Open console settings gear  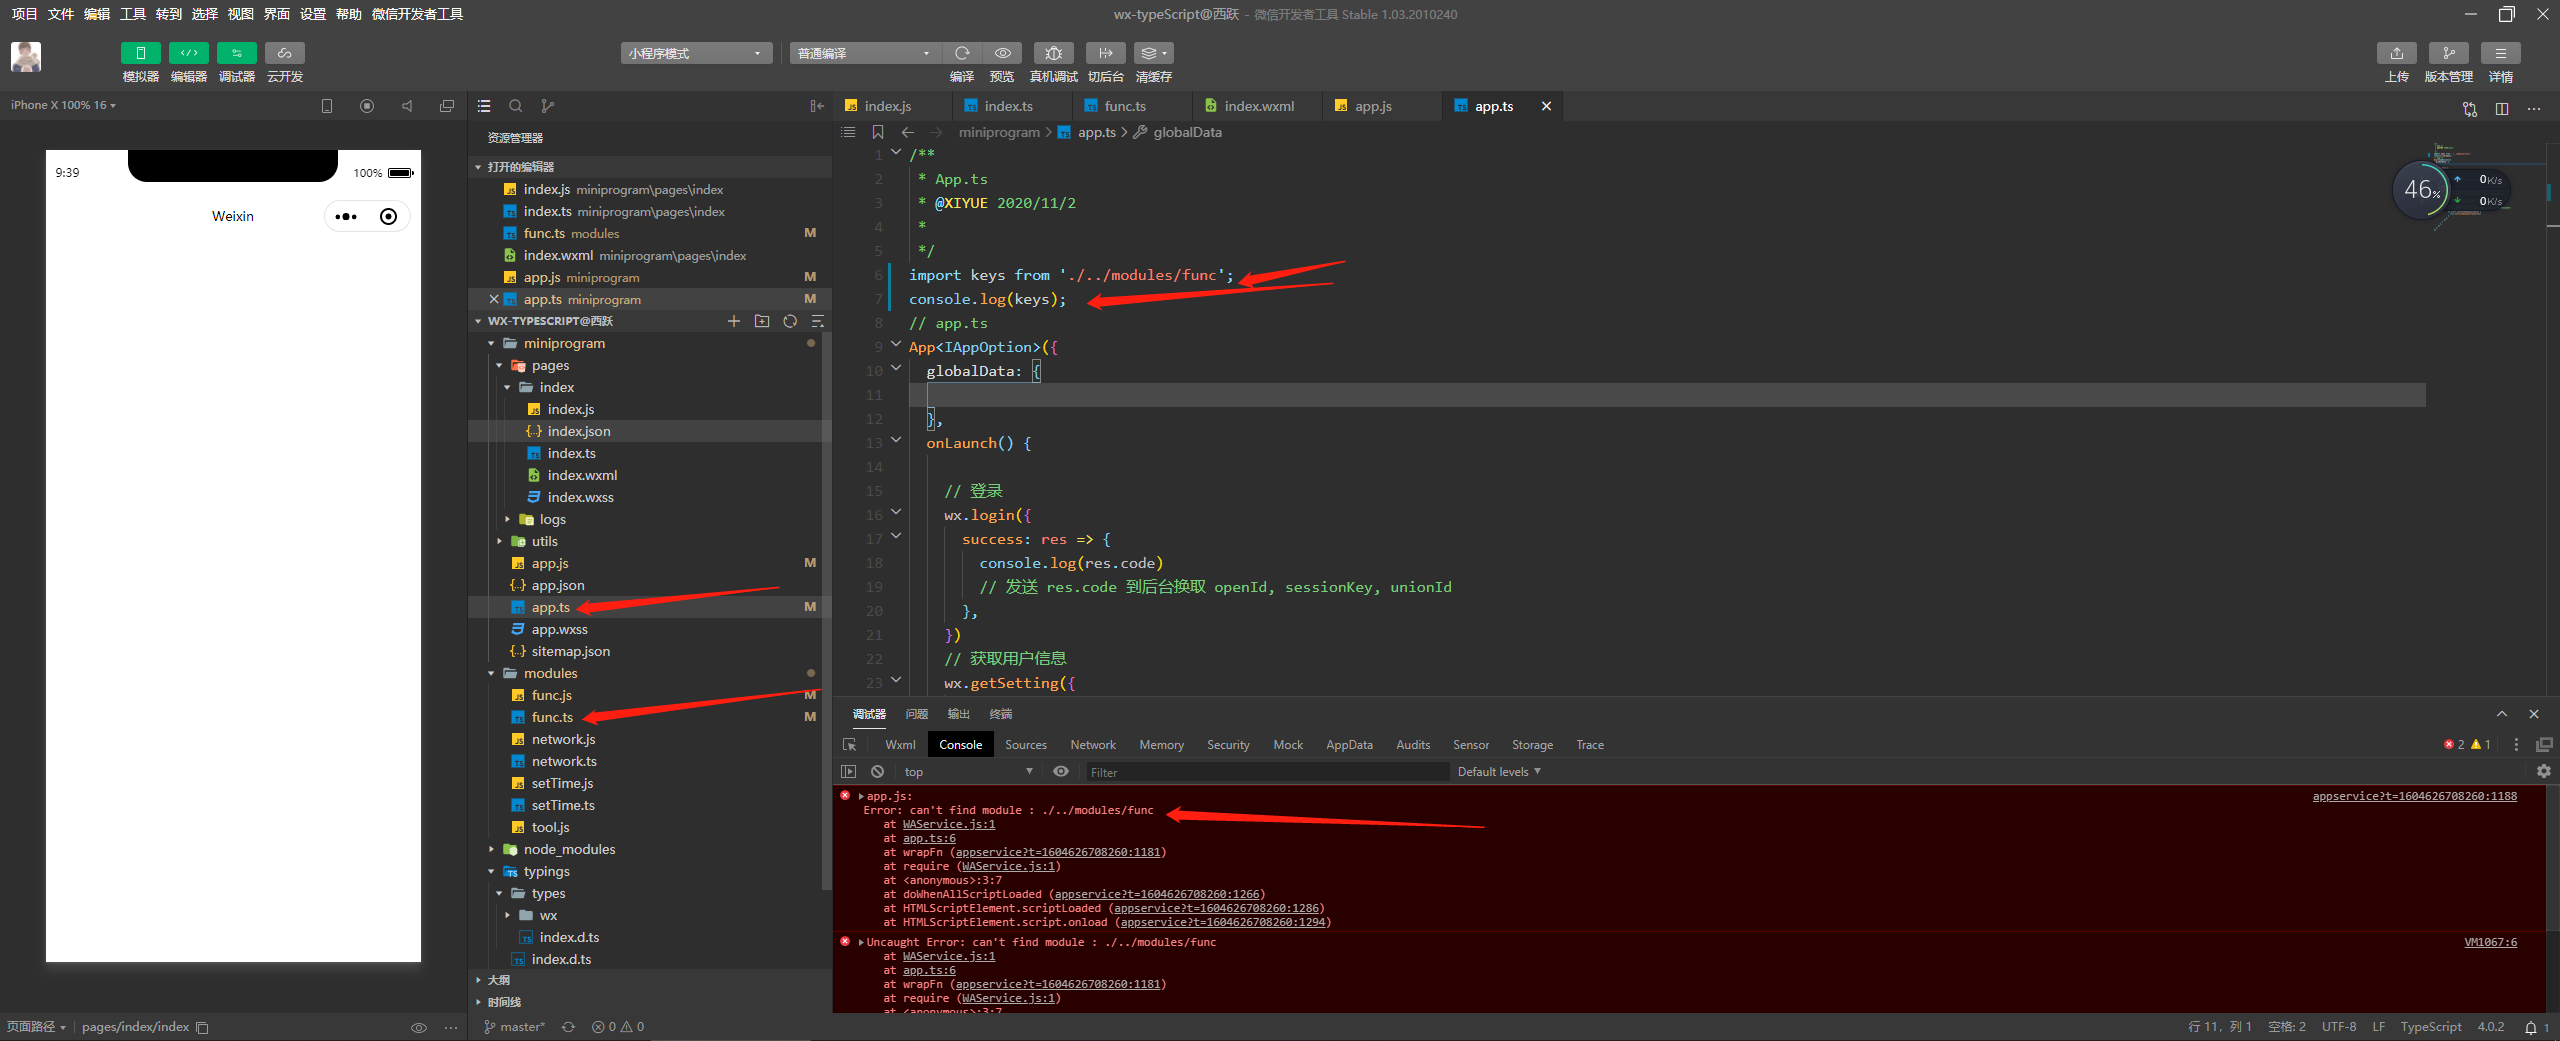tap(2544, 772)
